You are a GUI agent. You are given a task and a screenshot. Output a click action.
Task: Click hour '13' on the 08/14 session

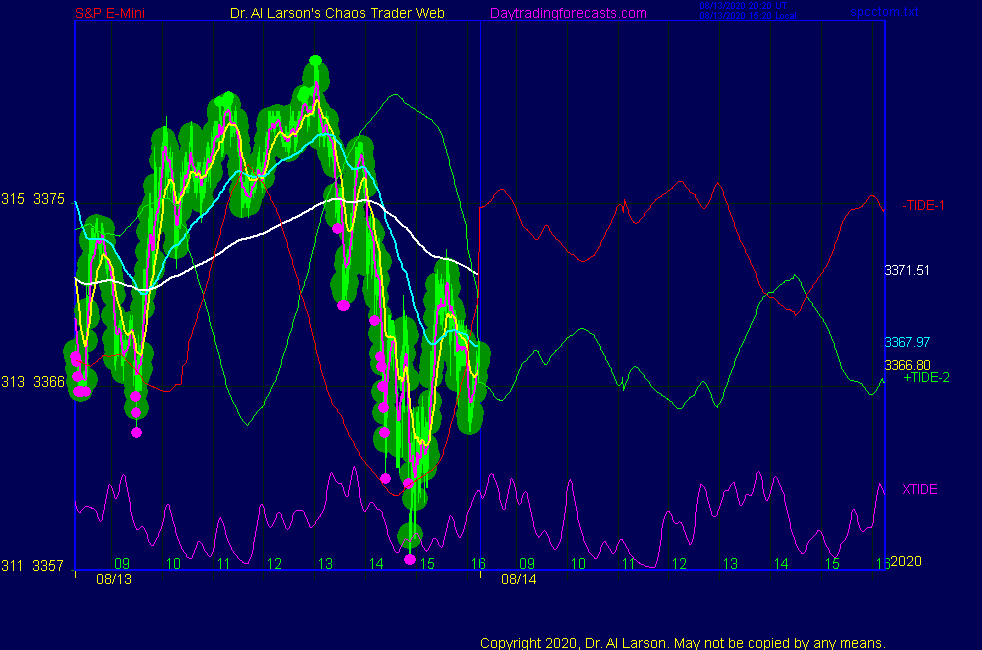(730, 564)
